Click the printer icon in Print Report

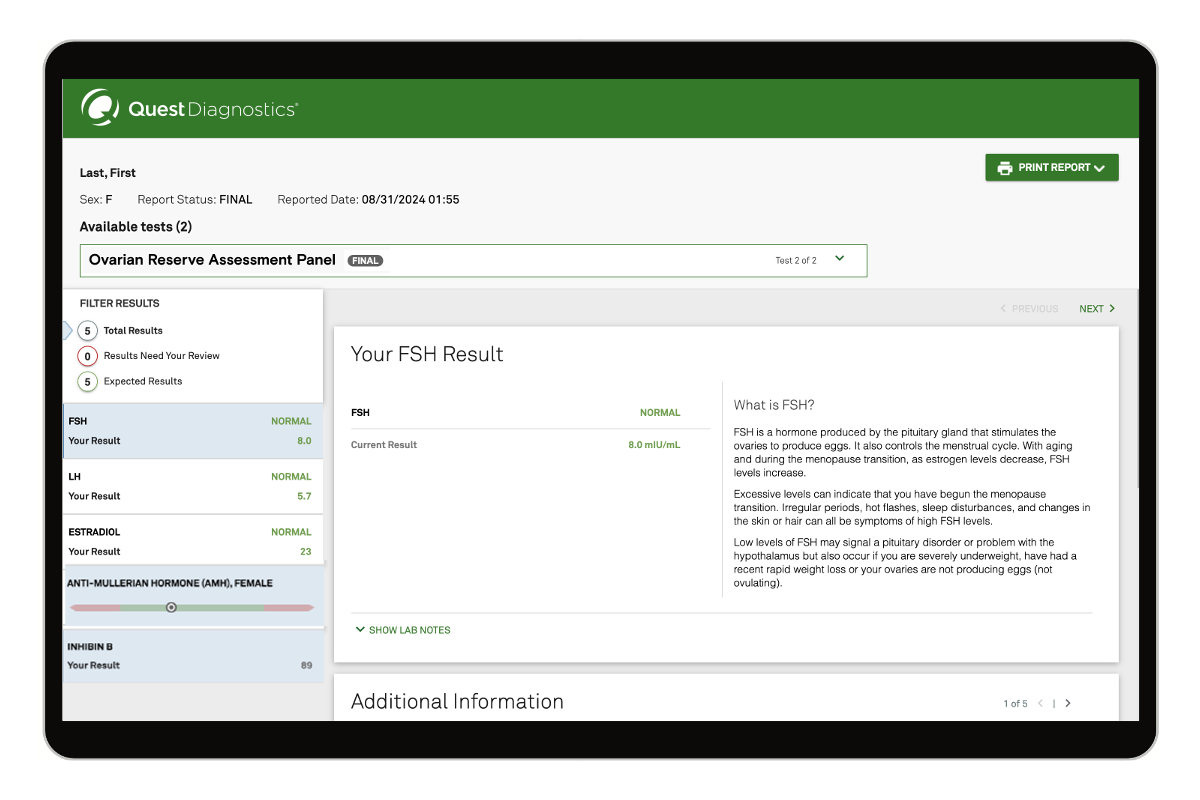[x=1004, y=168]
